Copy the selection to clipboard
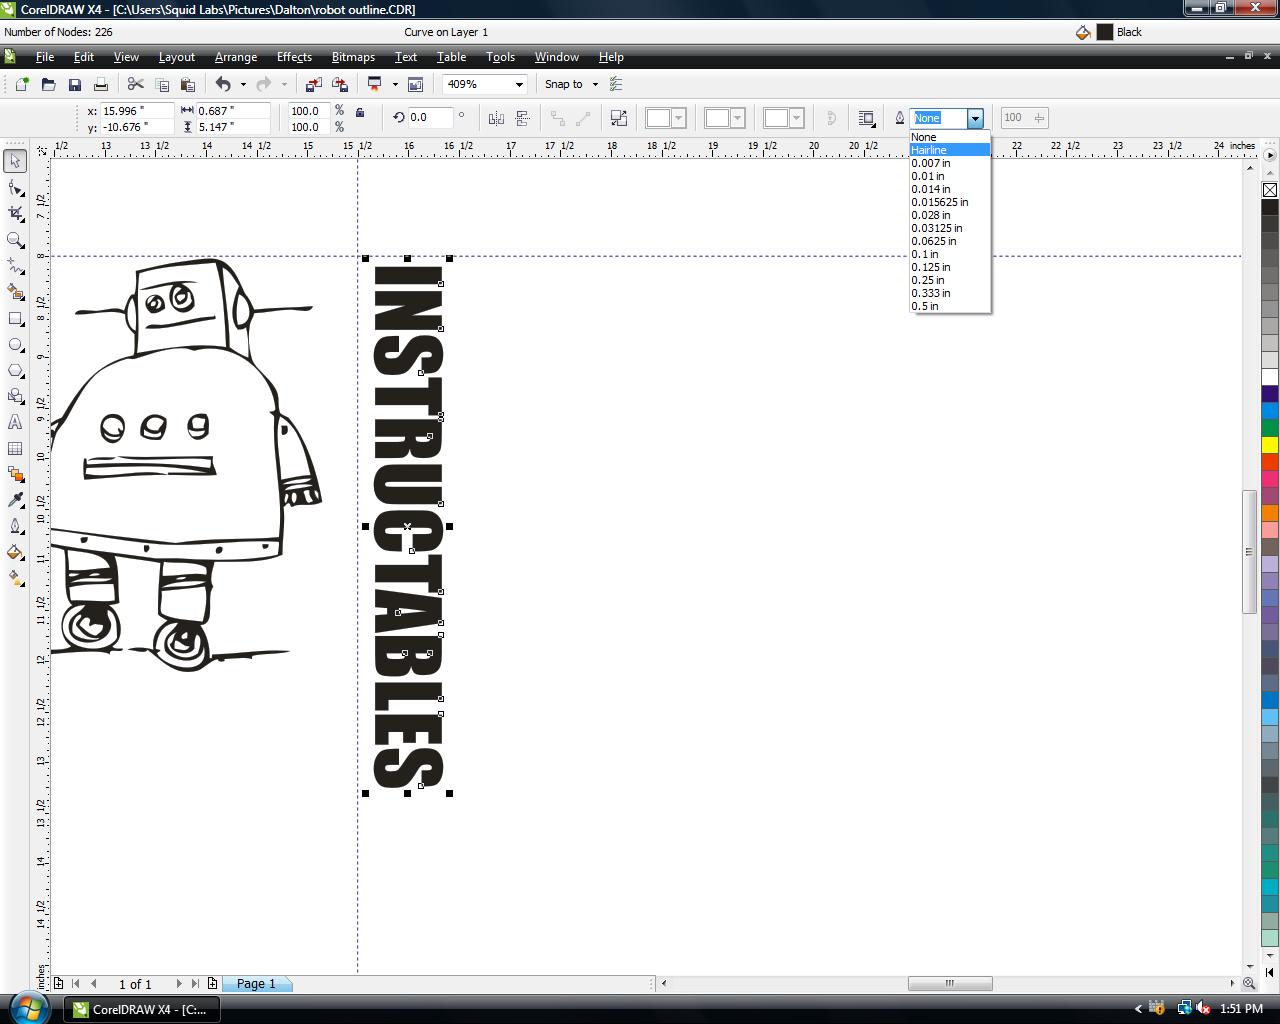Screen dimensions: 1280x1024 (x=162, y=85)
